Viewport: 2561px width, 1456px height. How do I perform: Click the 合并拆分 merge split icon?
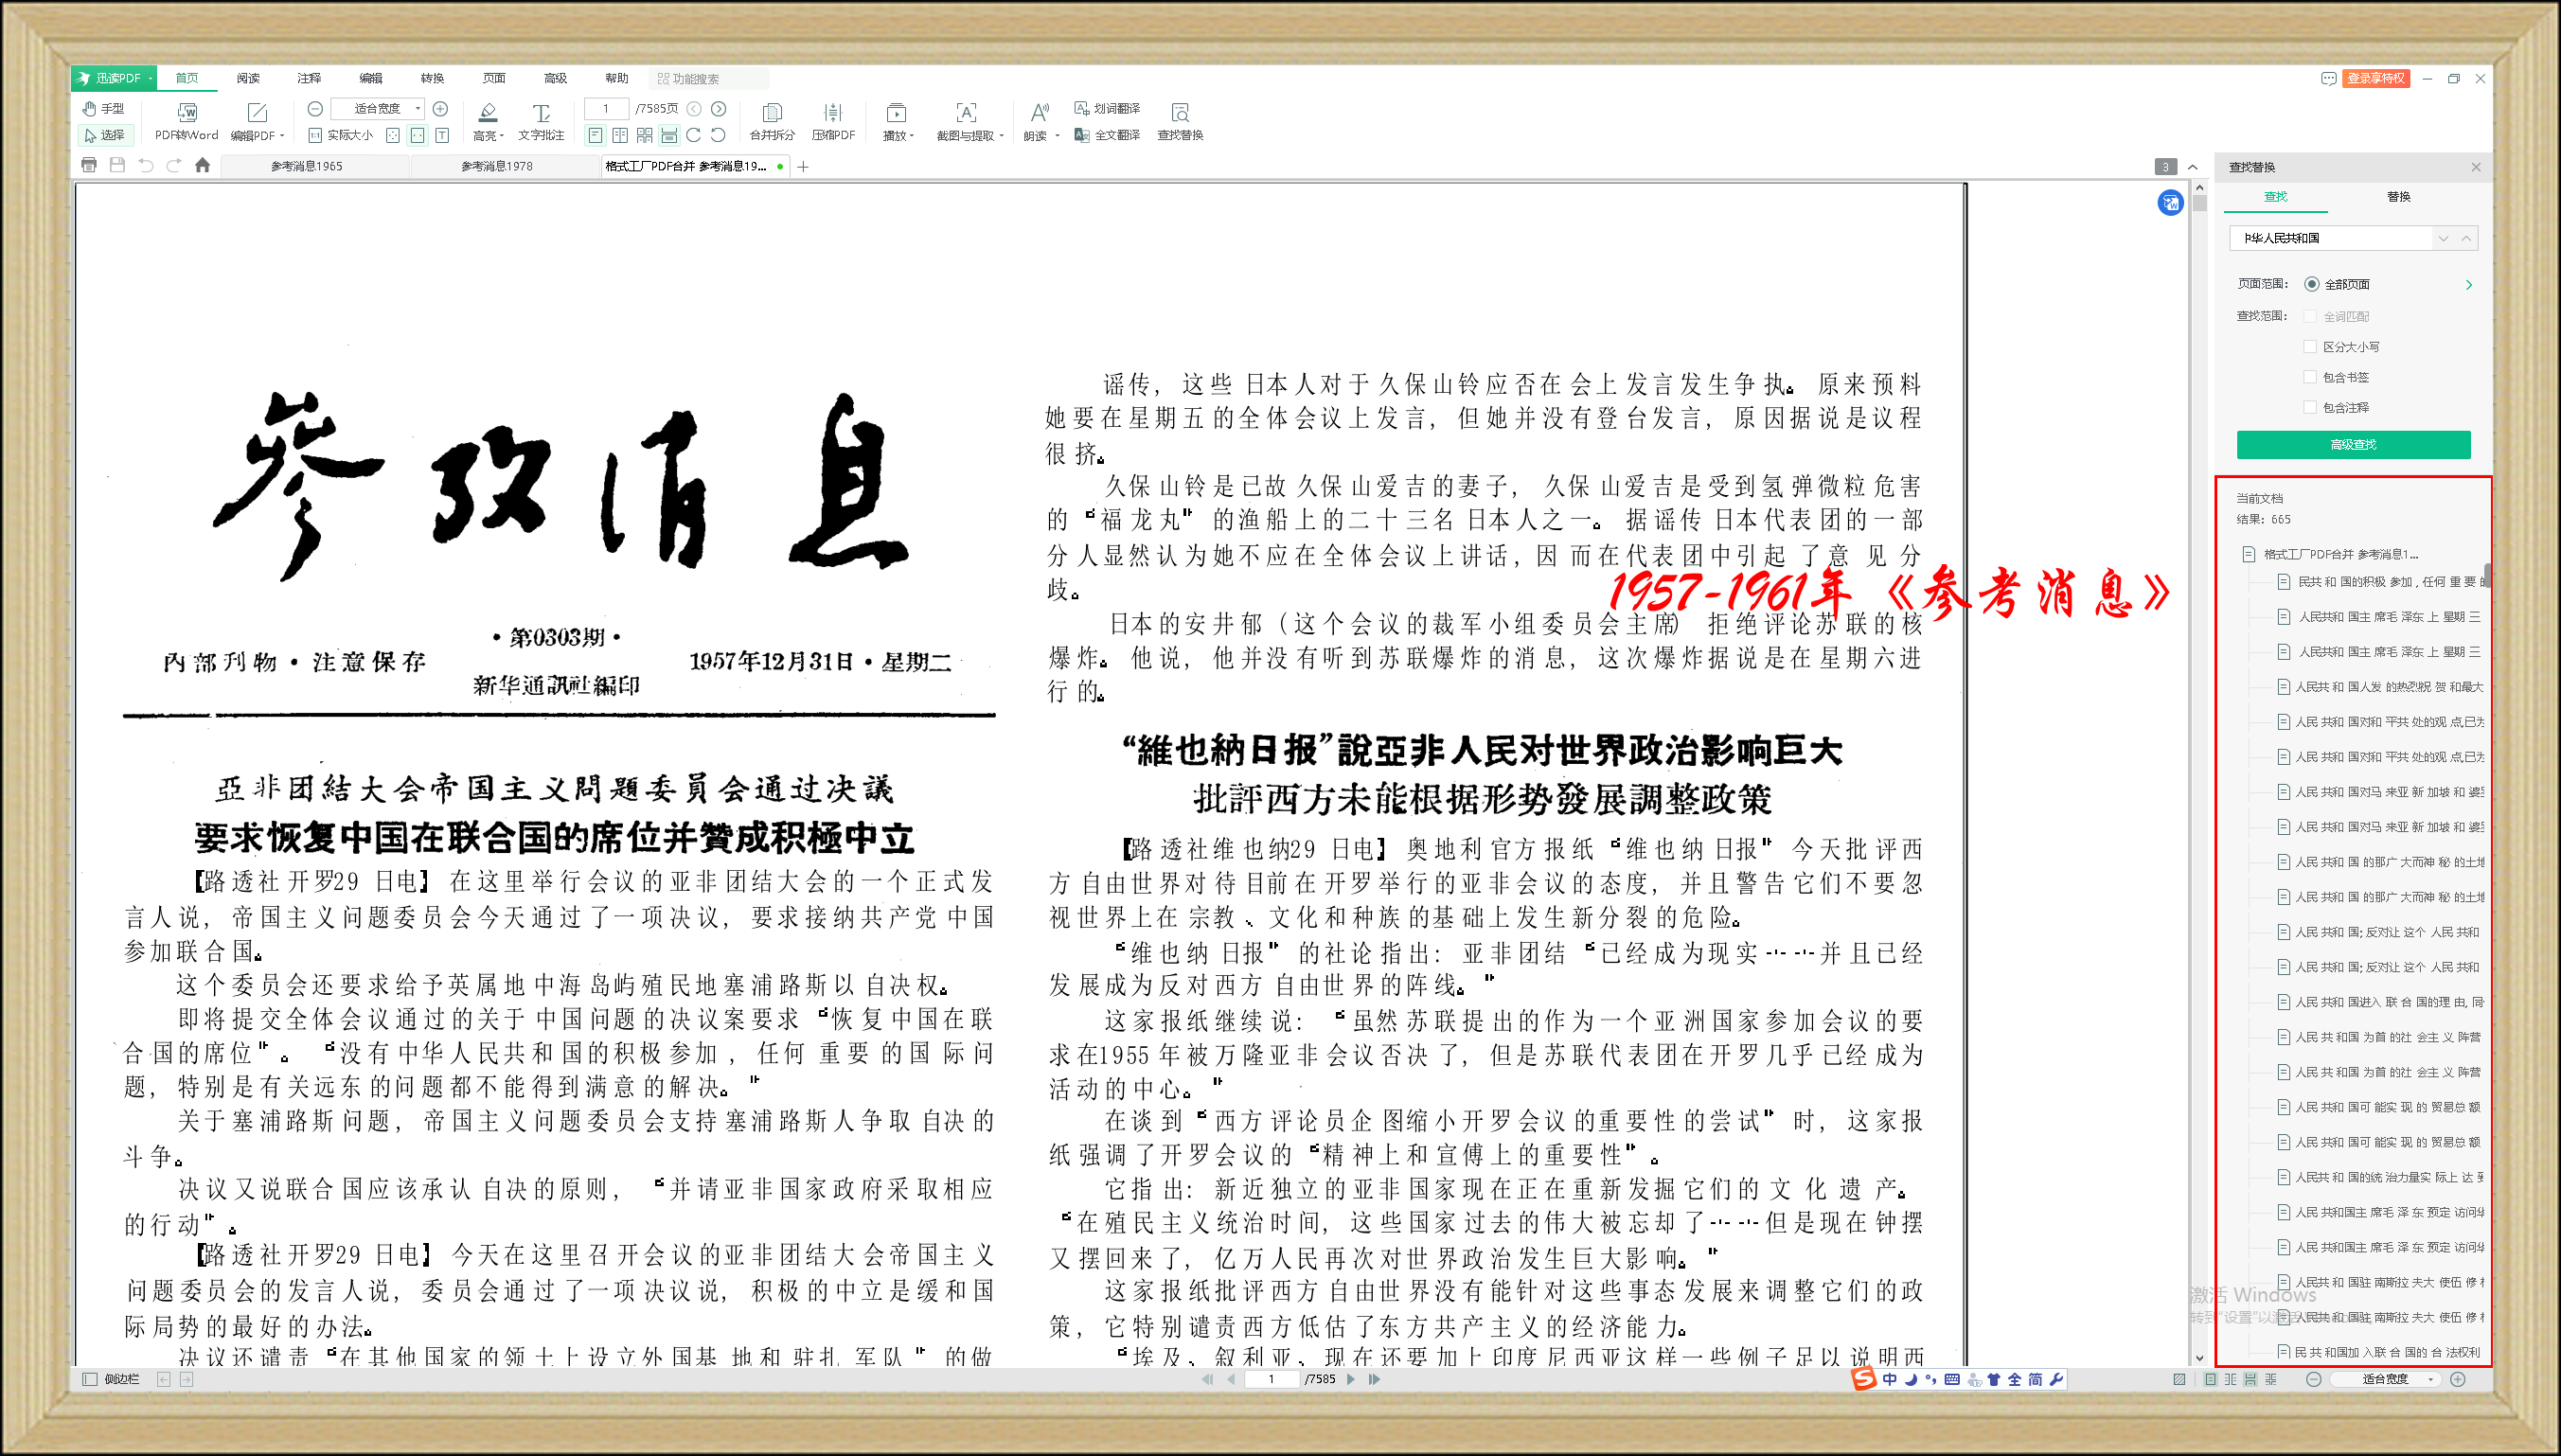[x=772, y=112]
